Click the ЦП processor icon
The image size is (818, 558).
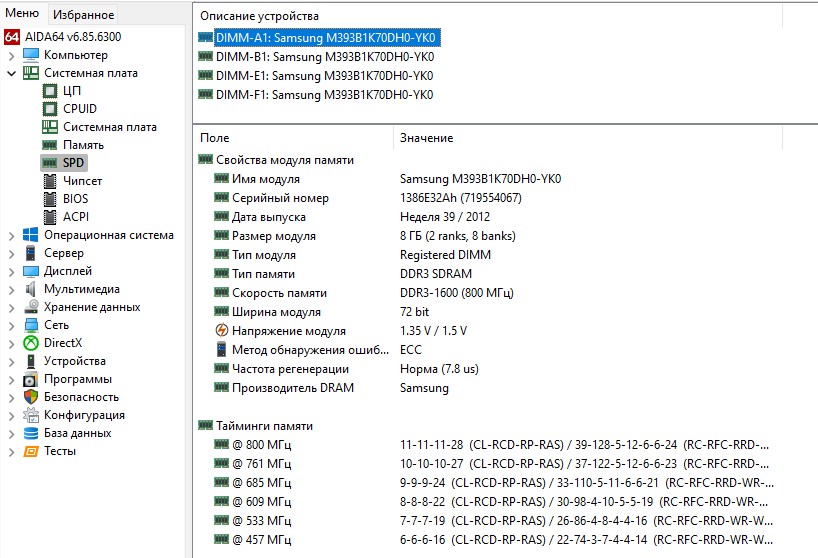click(x=50, y=91)
